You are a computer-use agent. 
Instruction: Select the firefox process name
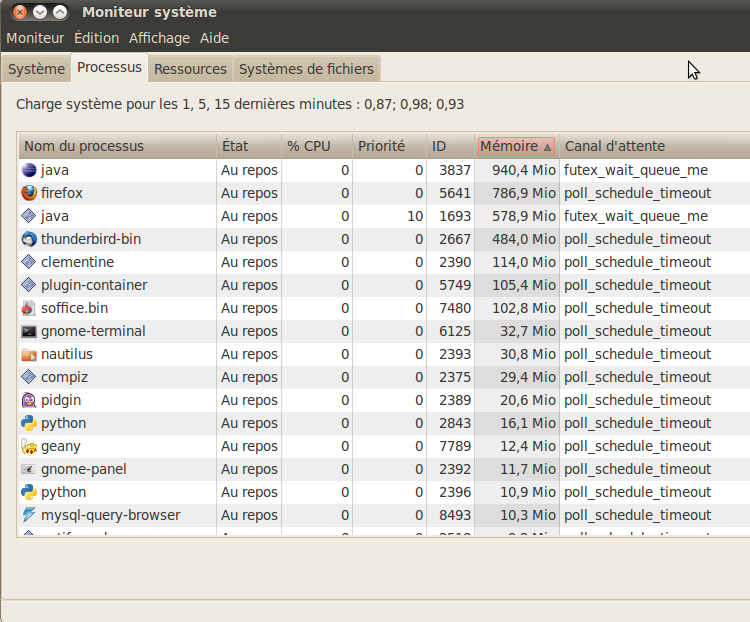[x=62, y=193]
